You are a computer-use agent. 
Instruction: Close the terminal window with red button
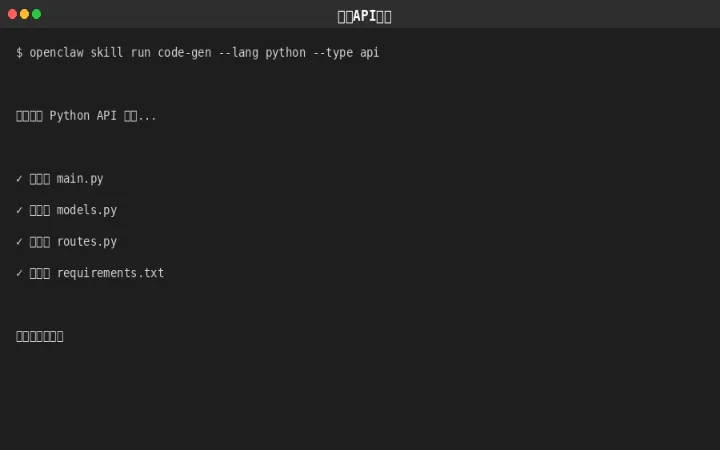point(12,14)
